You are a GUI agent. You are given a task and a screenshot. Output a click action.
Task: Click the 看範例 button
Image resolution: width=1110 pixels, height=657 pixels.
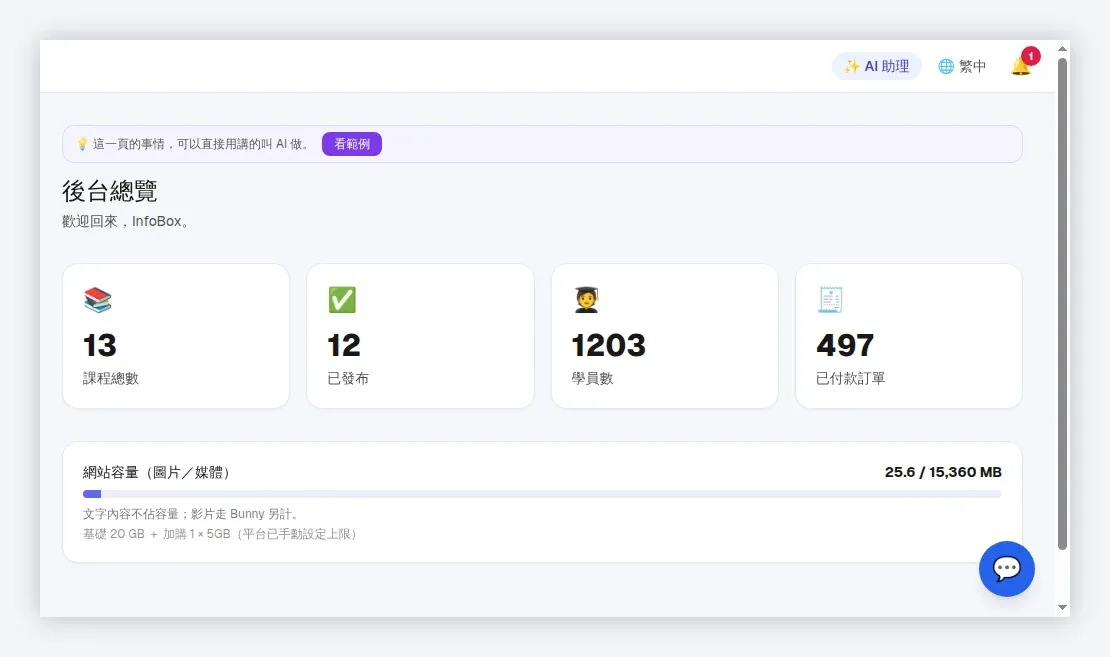point(352,144)
